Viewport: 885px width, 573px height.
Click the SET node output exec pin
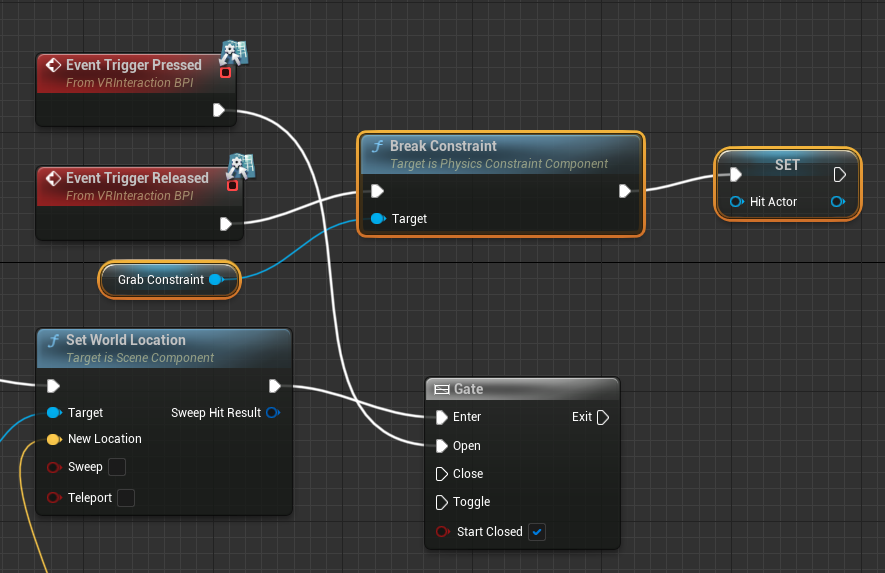839,175
